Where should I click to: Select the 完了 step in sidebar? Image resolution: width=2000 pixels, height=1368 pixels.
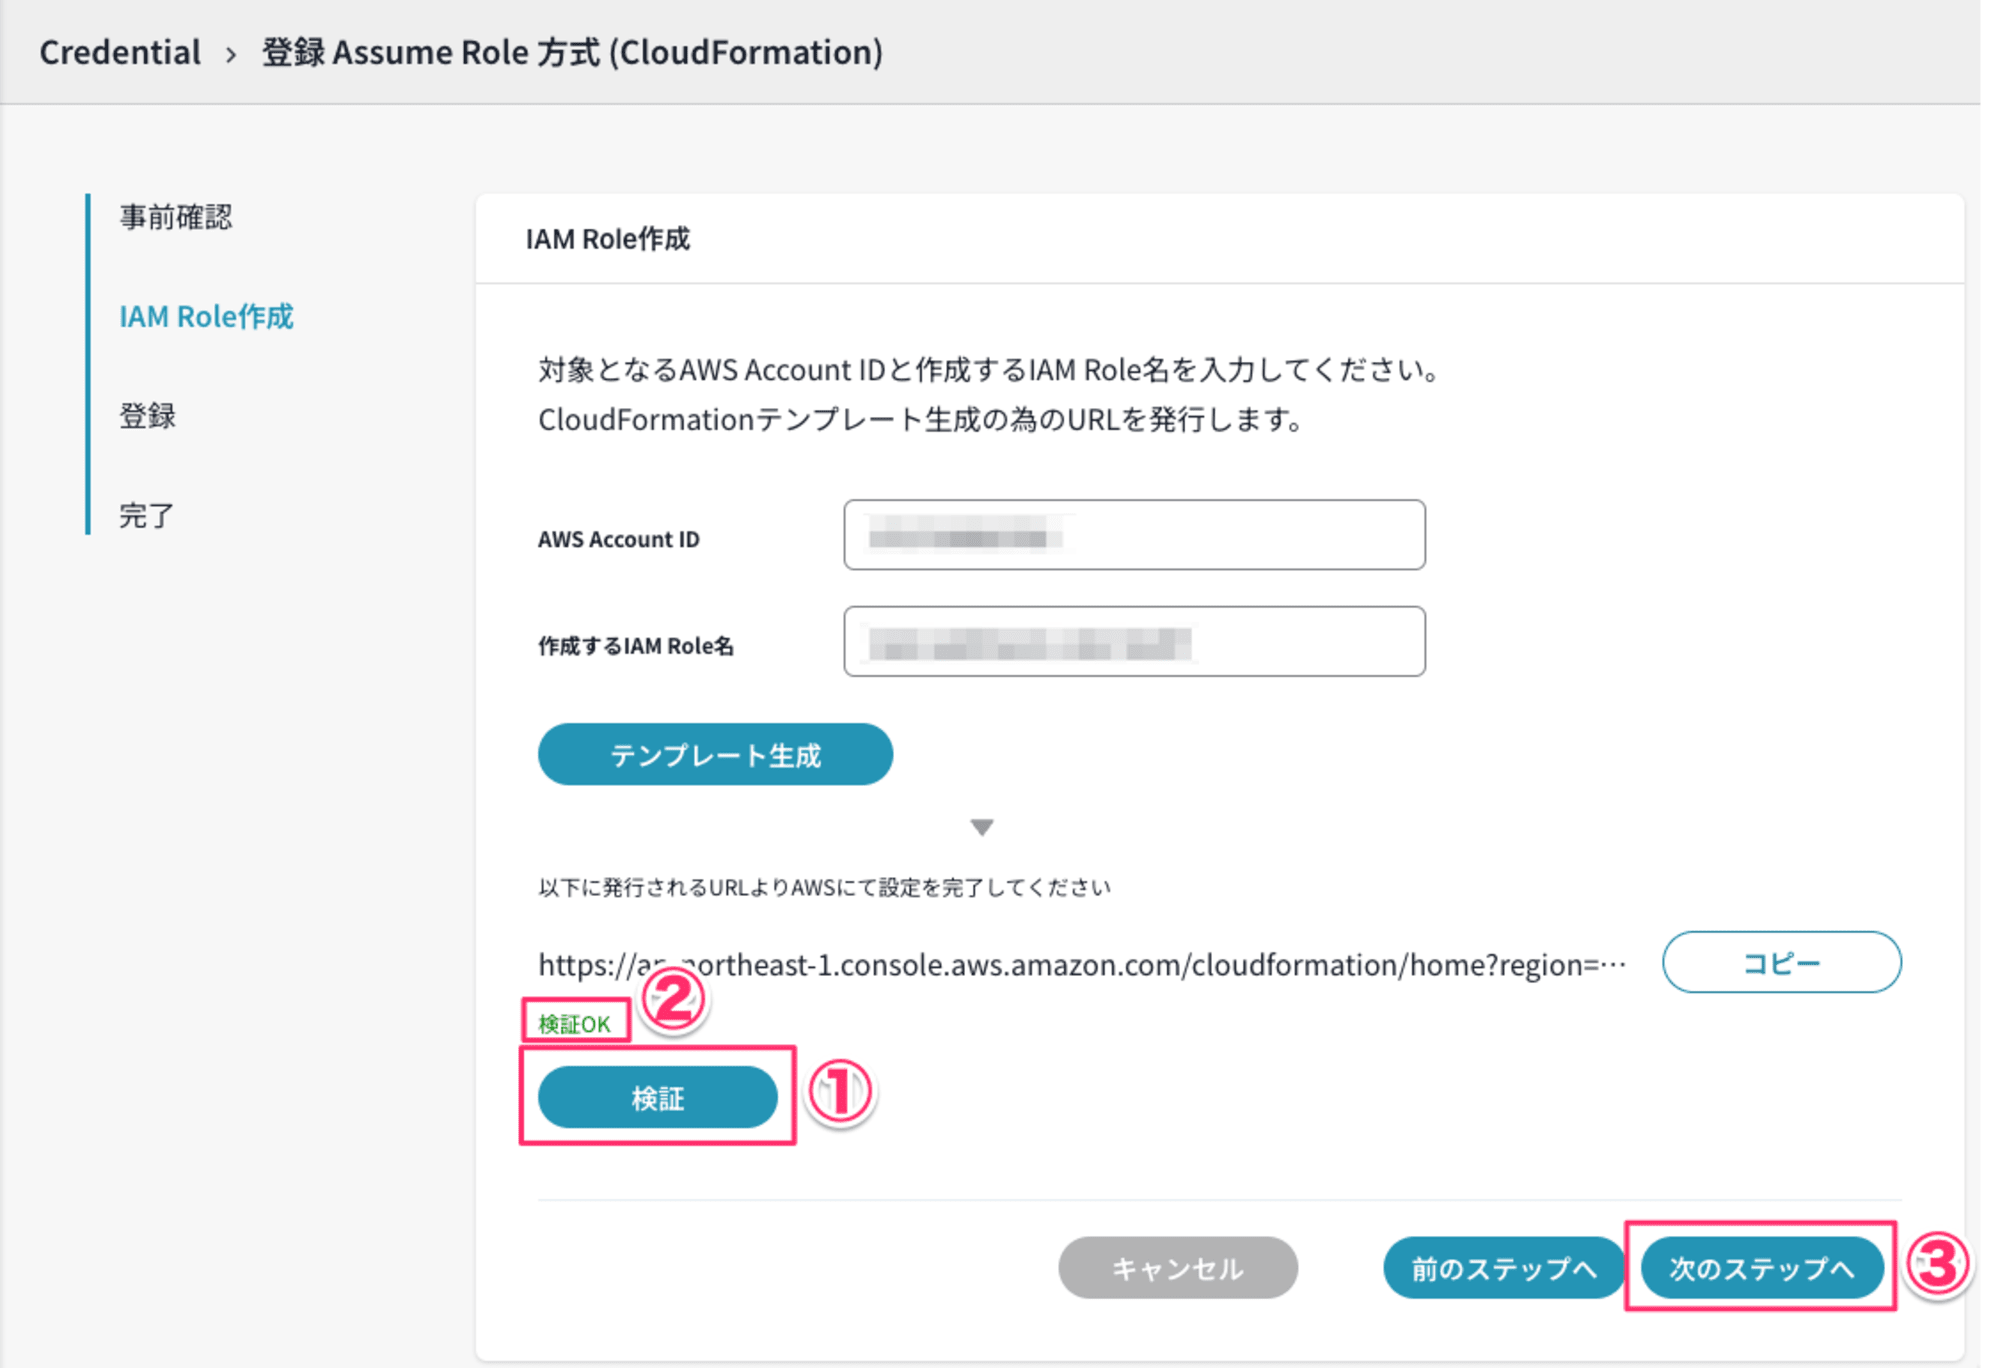tap(146, 516)
